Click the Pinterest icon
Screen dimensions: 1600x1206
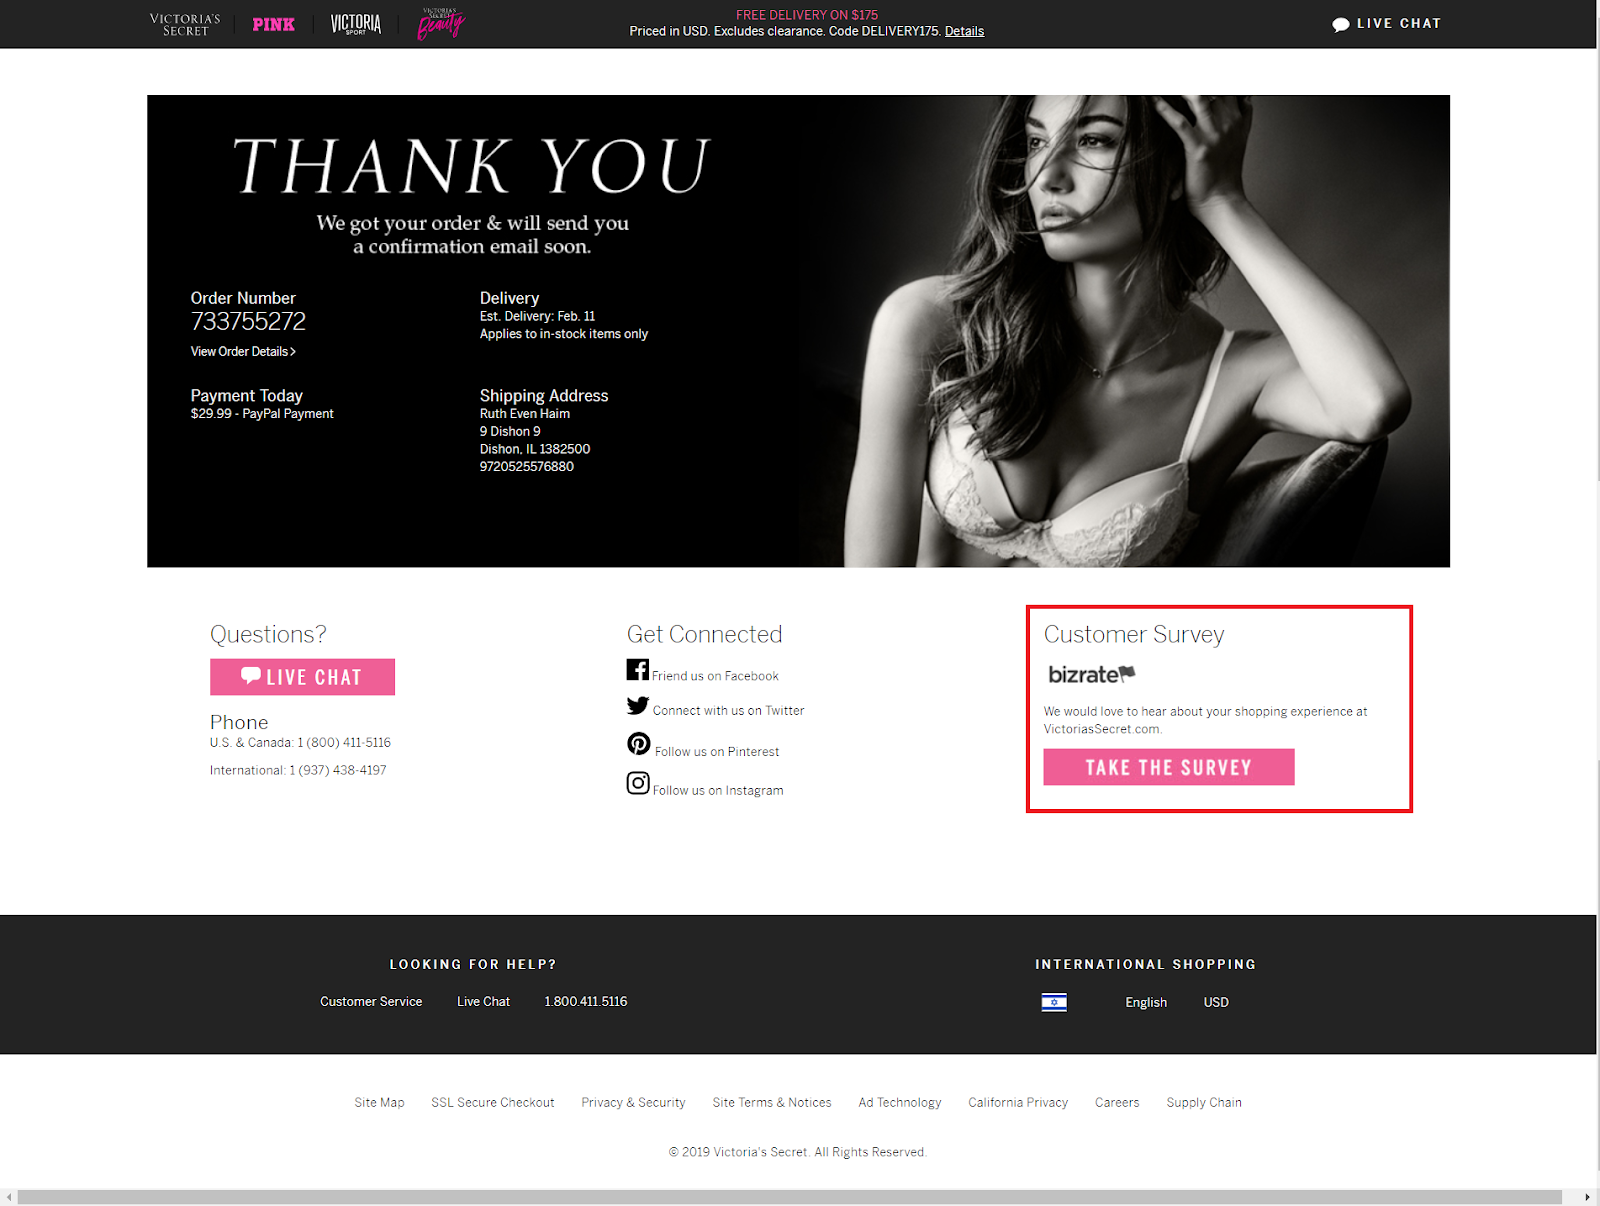(x=639, y=743)
